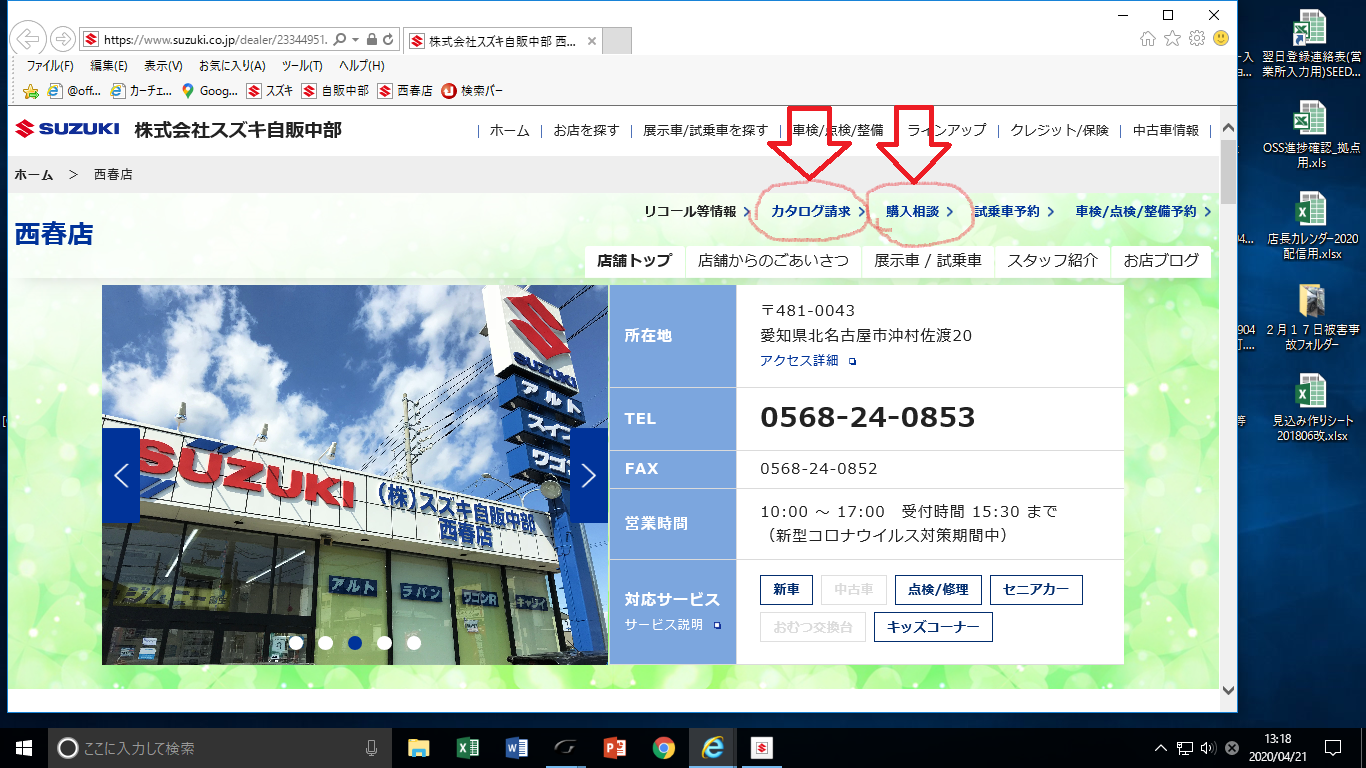This screenshot has height=768, width=1366.
Task: Click the smiley feedback icon in IE toolbar
Action: [x=1220, y=39]
